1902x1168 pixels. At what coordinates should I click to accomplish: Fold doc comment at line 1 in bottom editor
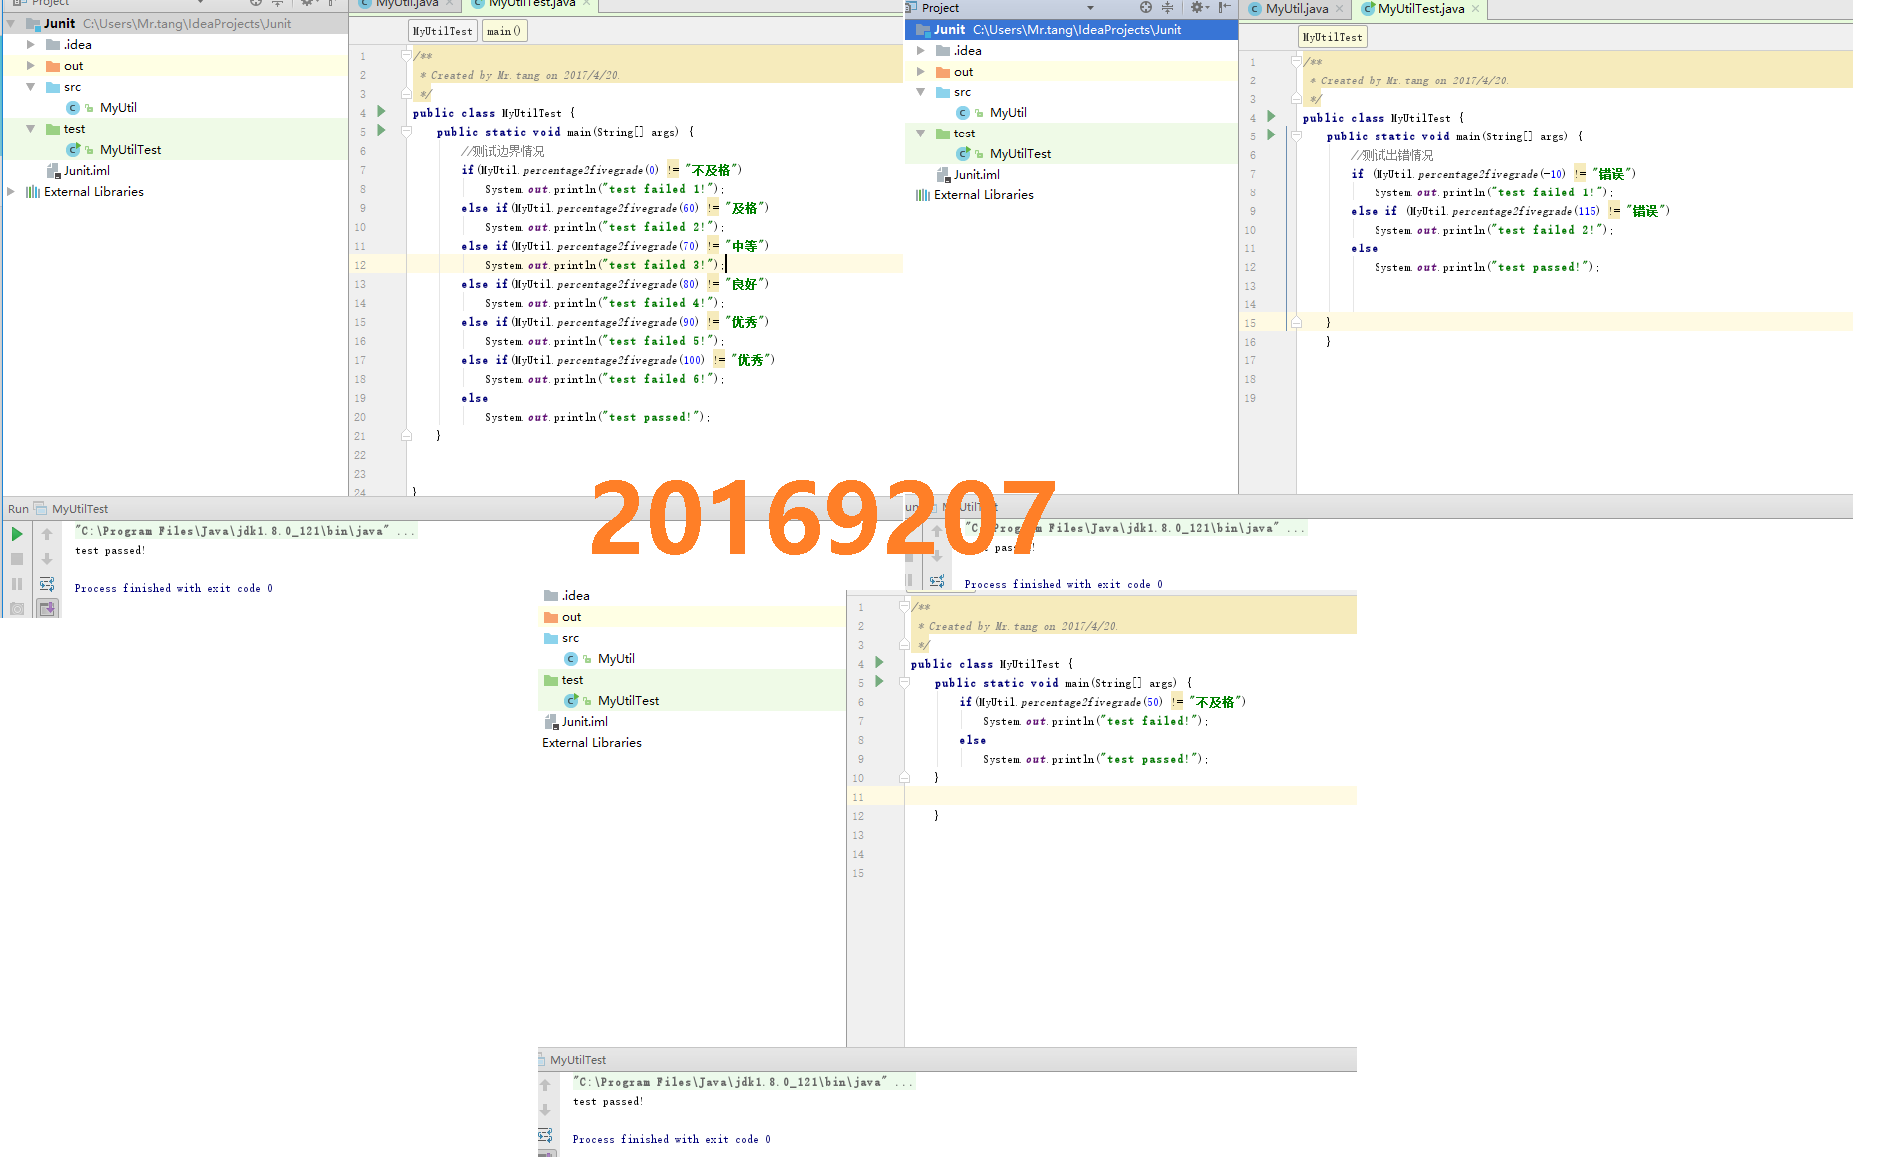[904, 606]
